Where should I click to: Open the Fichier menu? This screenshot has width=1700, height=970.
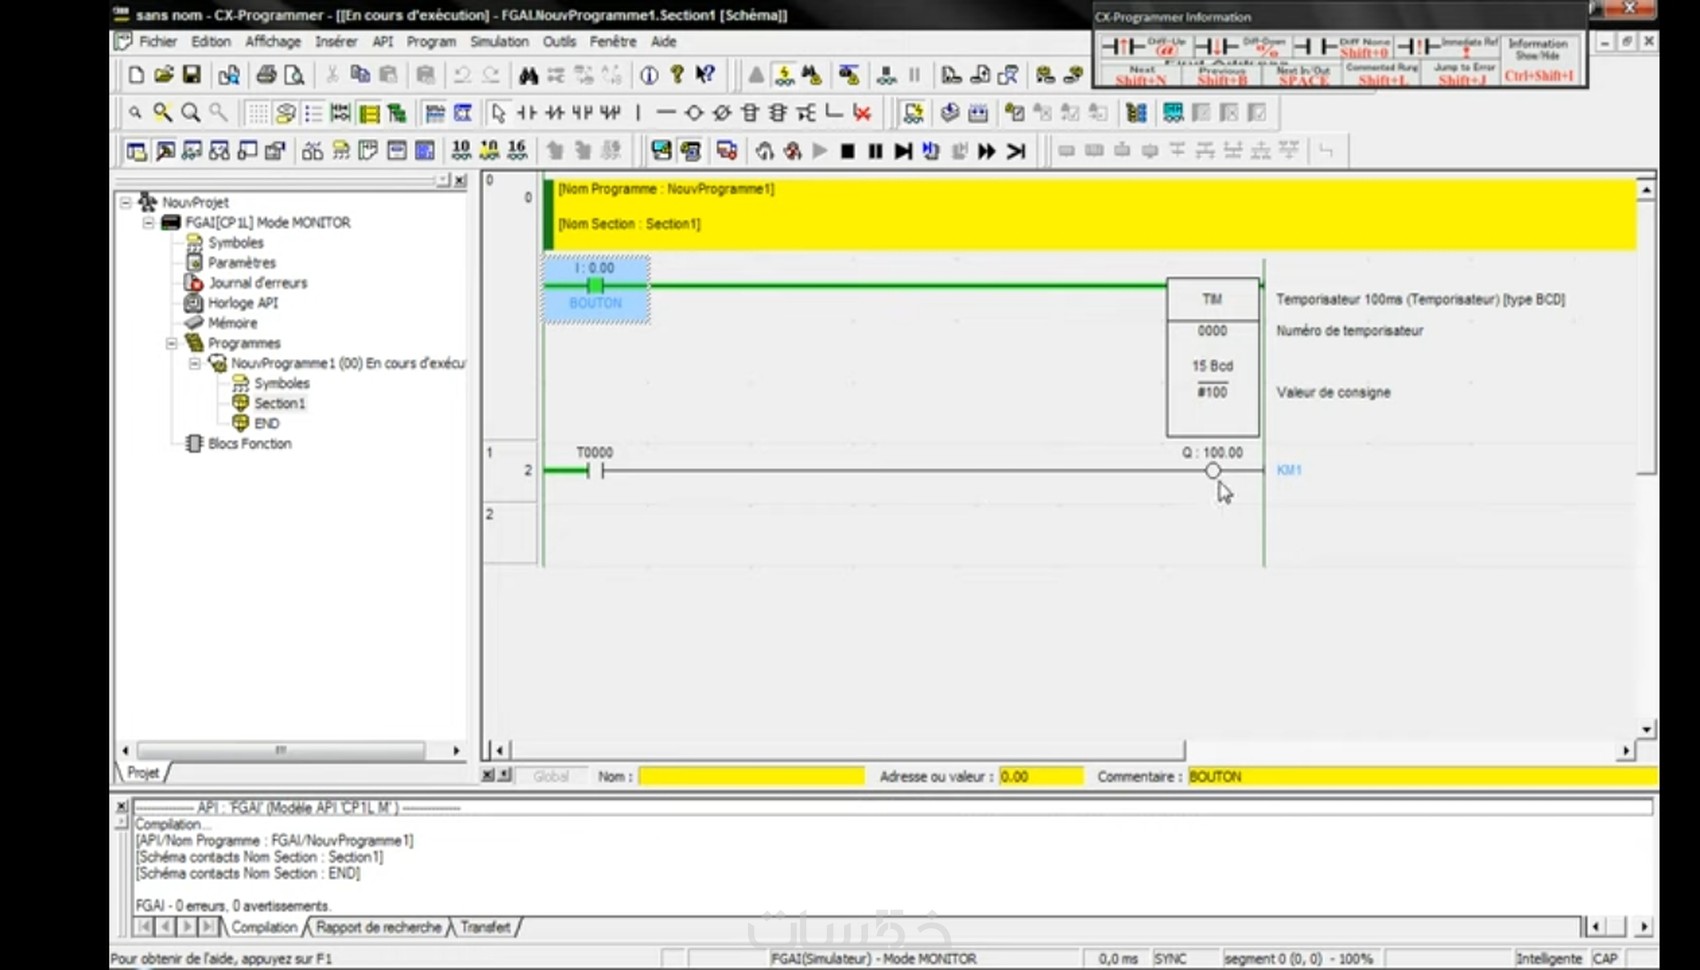(x=158, y=42)
